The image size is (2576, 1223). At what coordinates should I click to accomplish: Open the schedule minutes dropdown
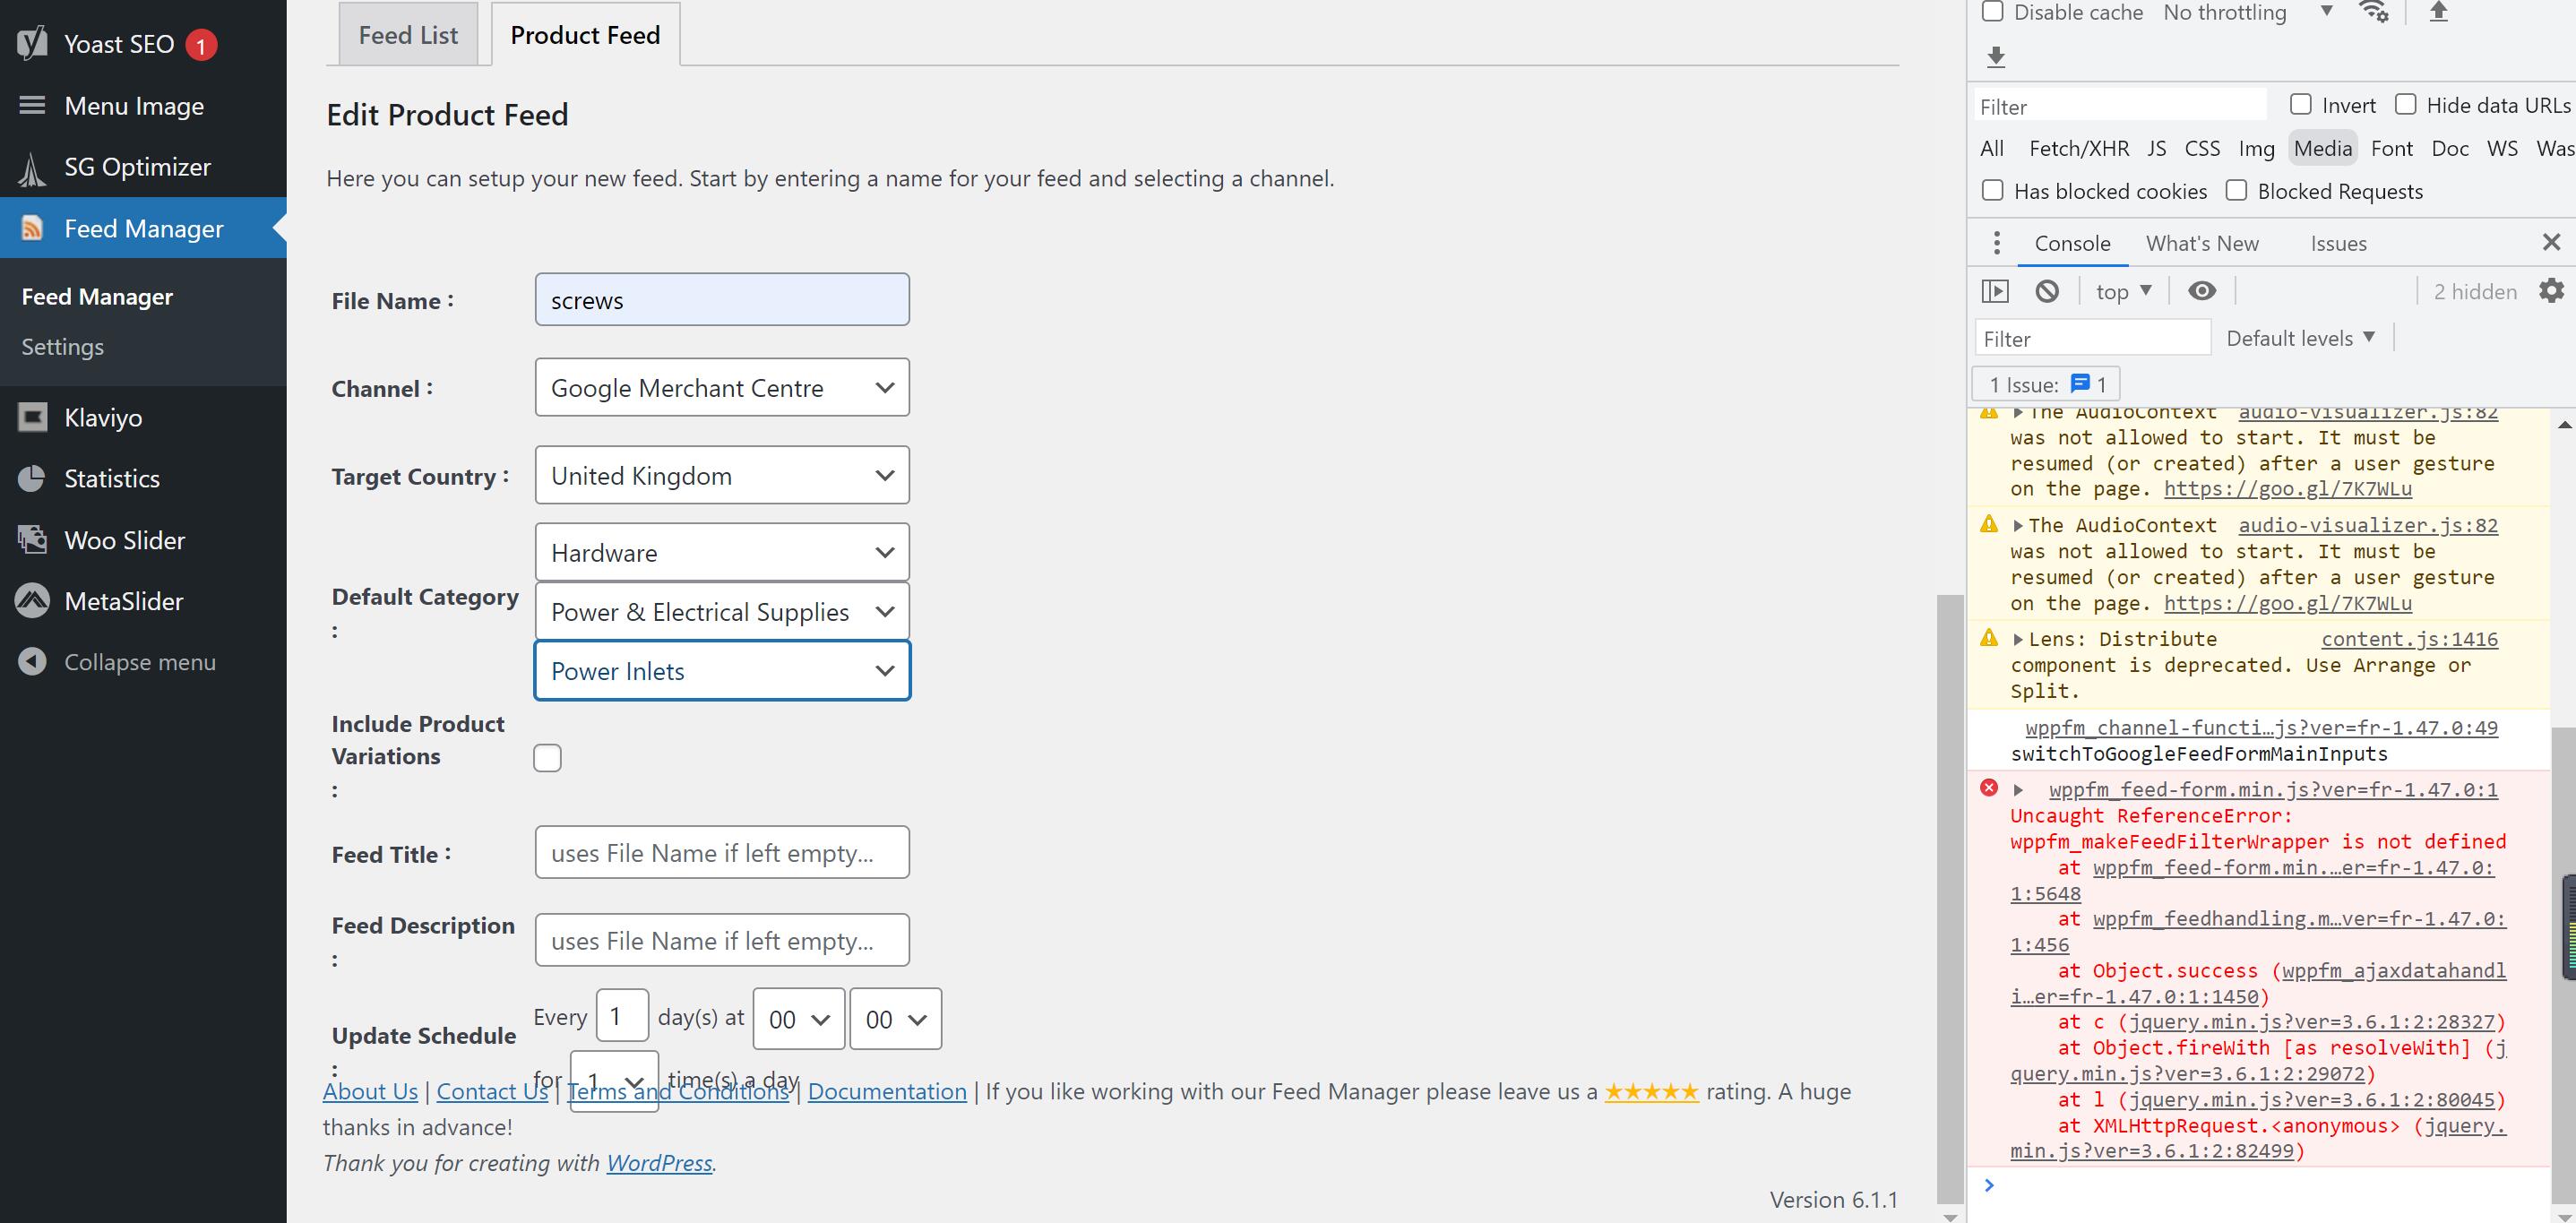896,1019
